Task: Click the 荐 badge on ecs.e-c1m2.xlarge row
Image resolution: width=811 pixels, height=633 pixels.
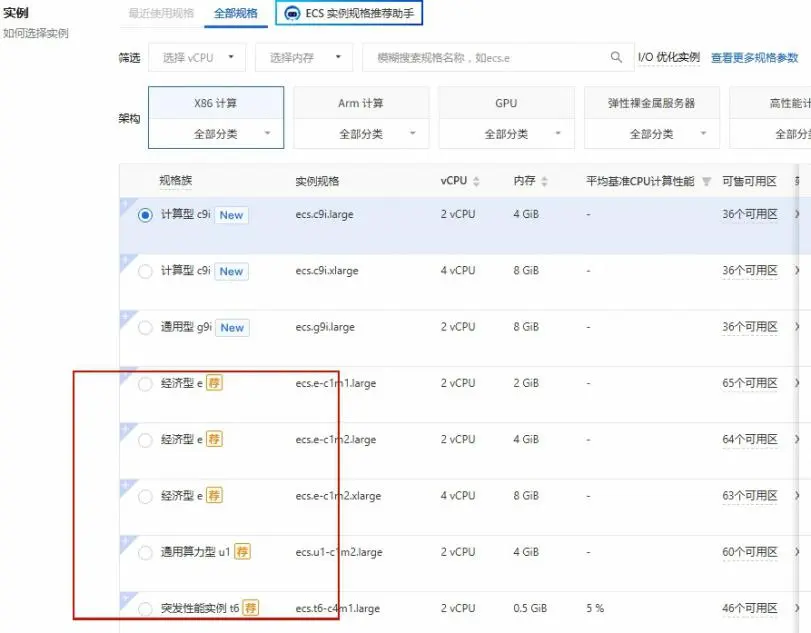Action: click(214, 495)
